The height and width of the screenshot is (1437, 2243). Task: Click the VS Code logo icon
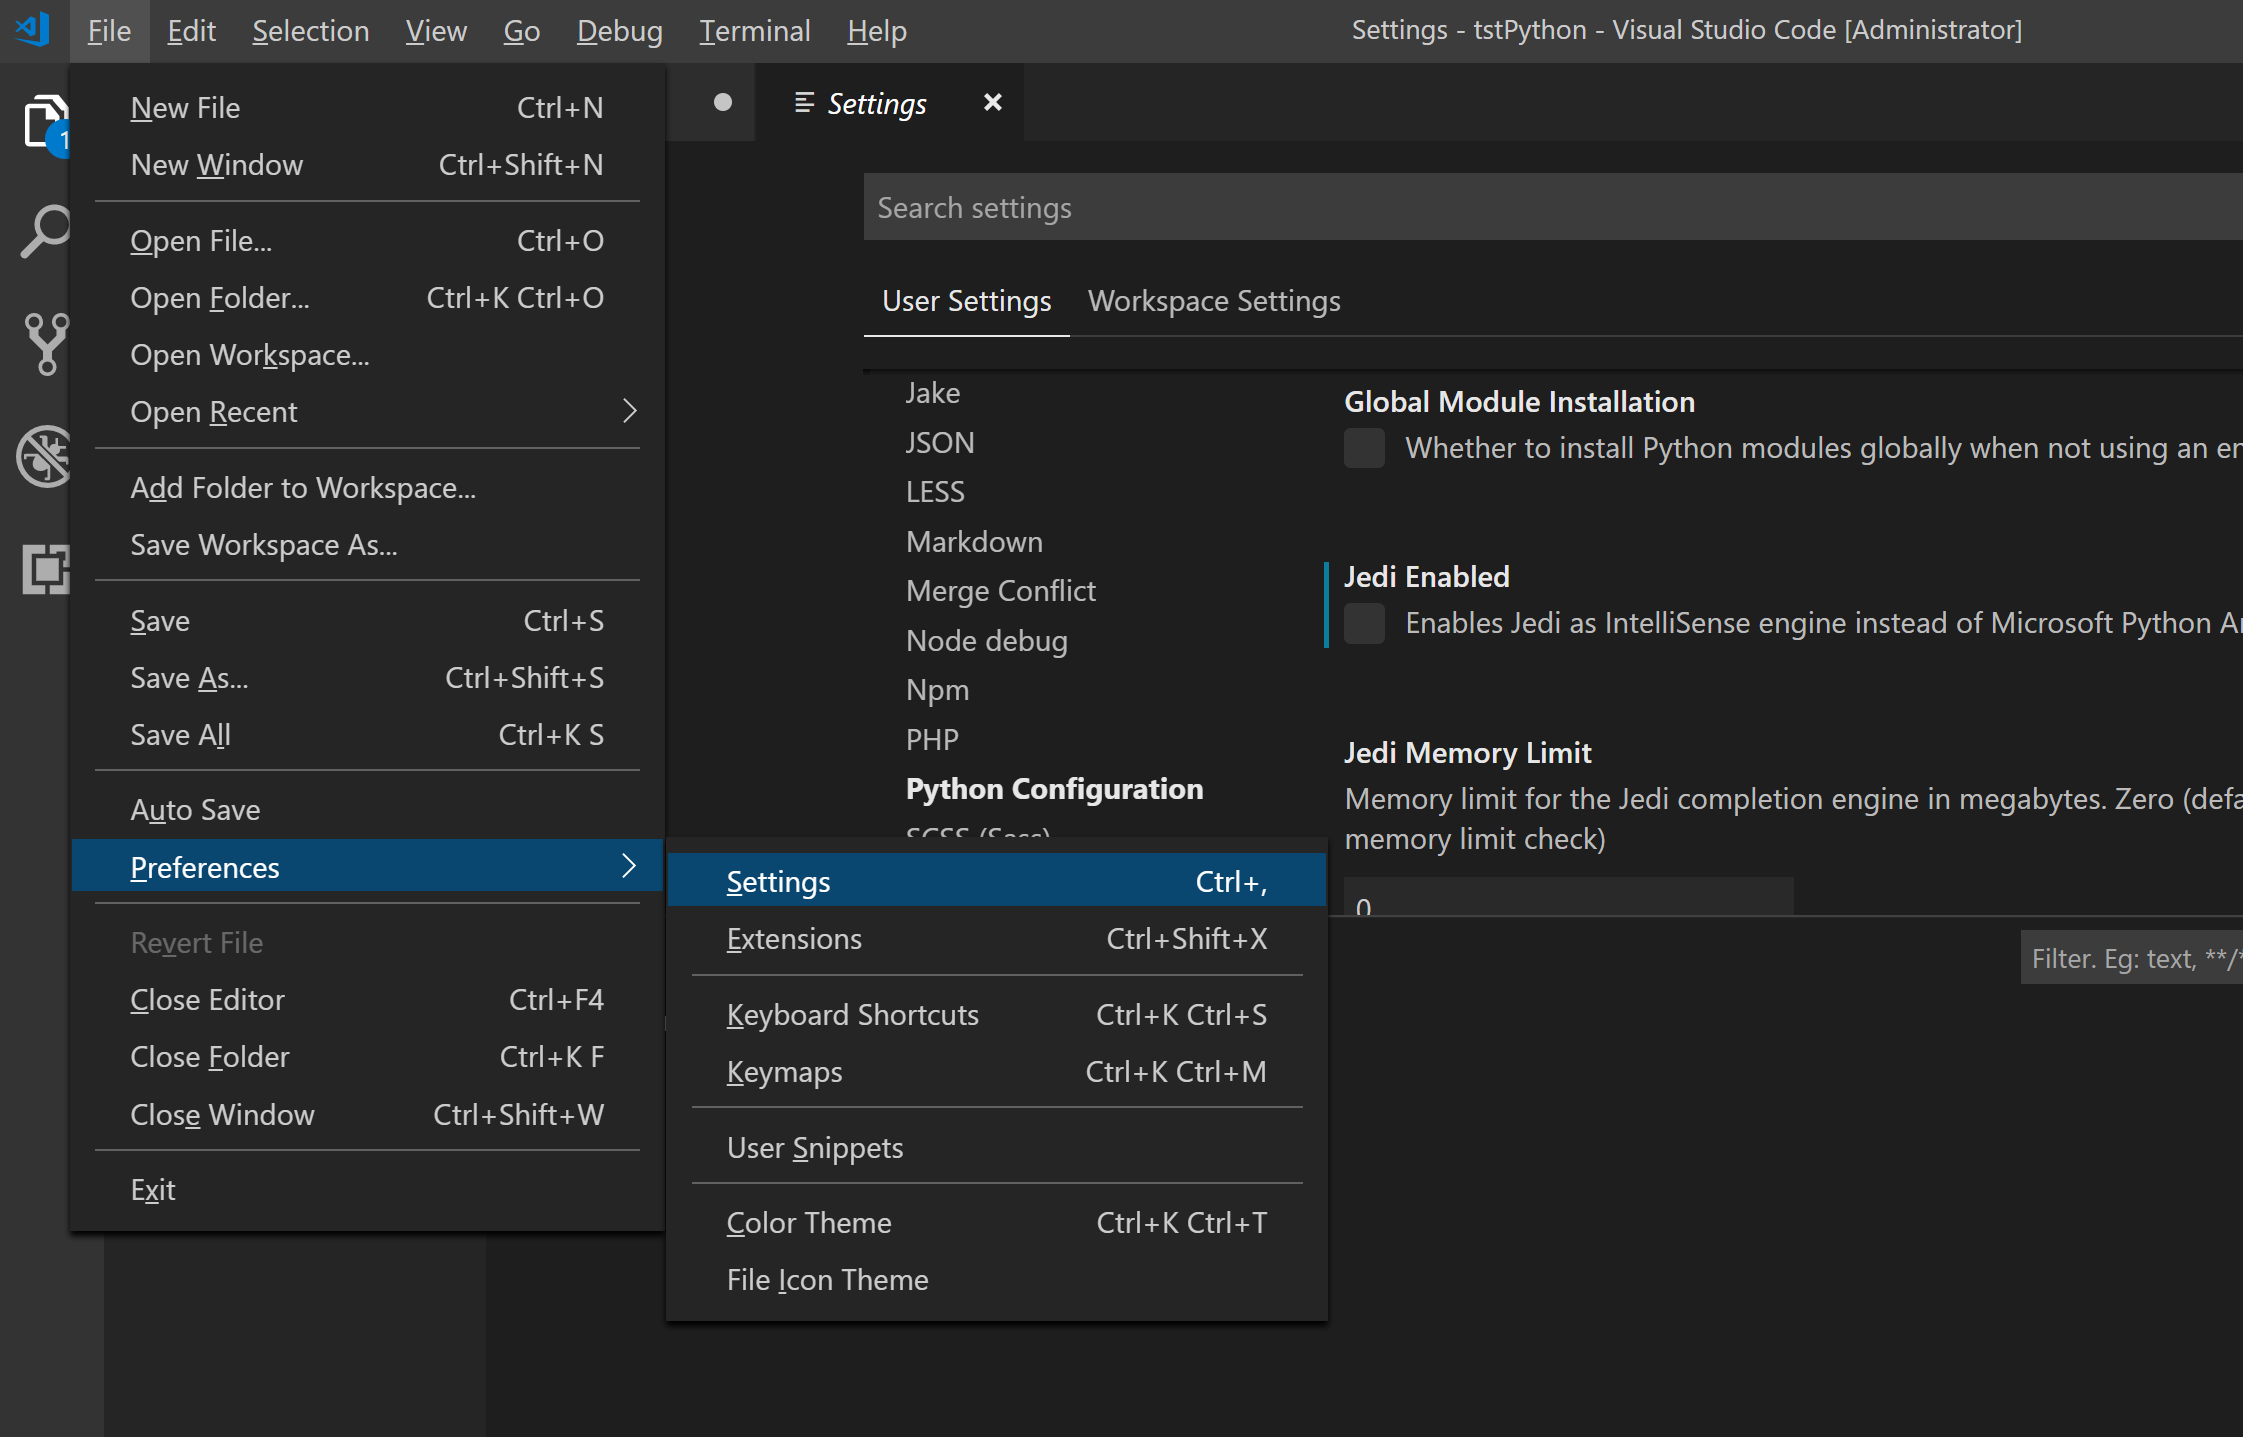pos(34,30)
